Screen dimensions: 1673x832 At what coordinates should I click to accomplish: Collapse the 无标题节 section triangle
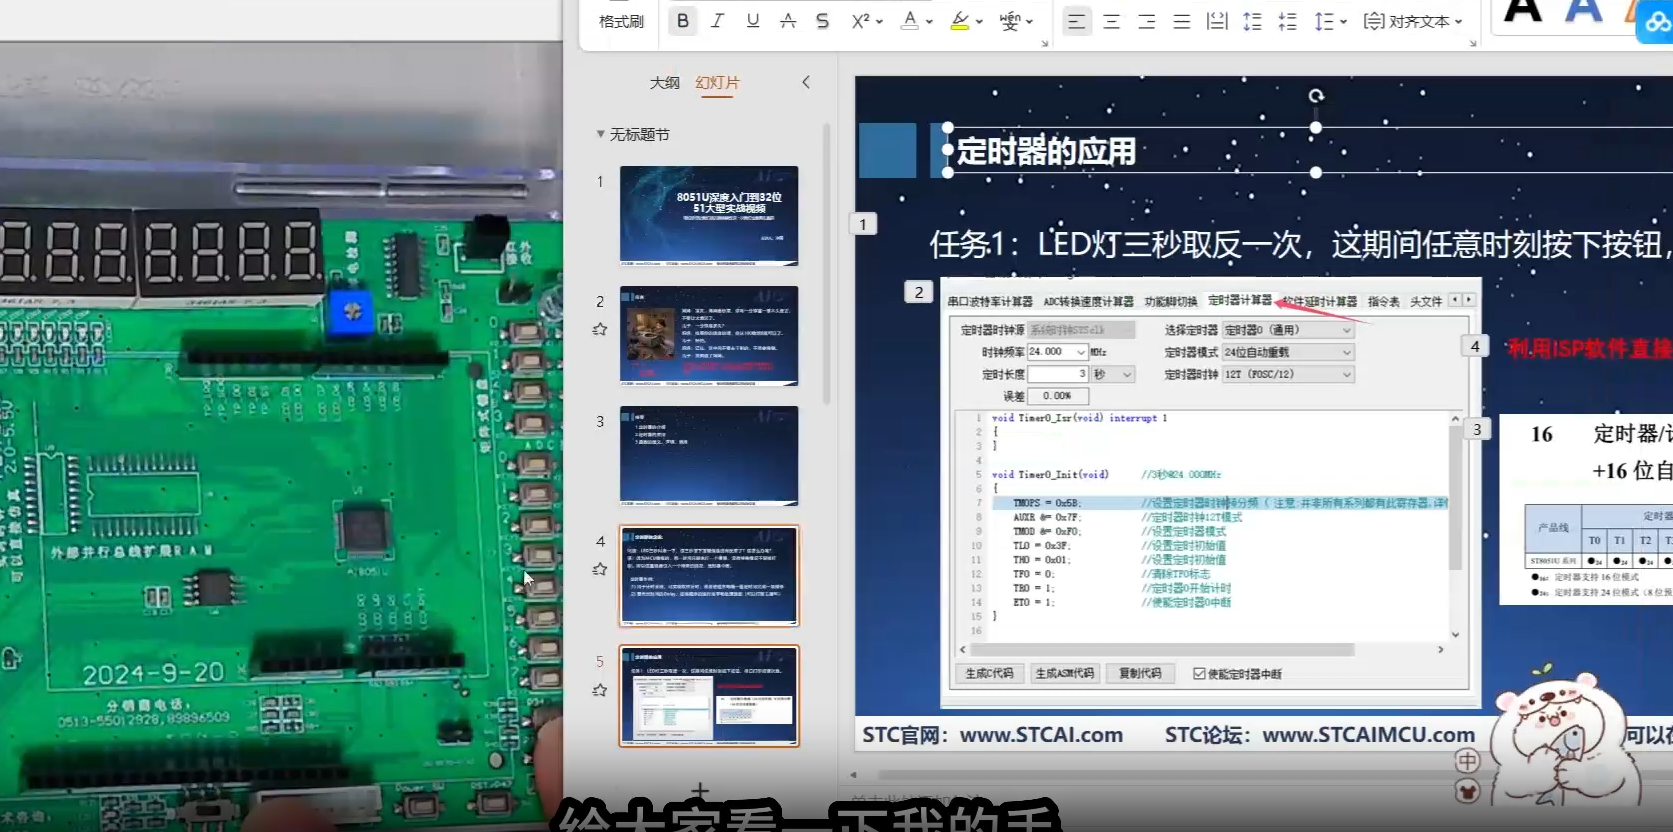click(600, 134)
